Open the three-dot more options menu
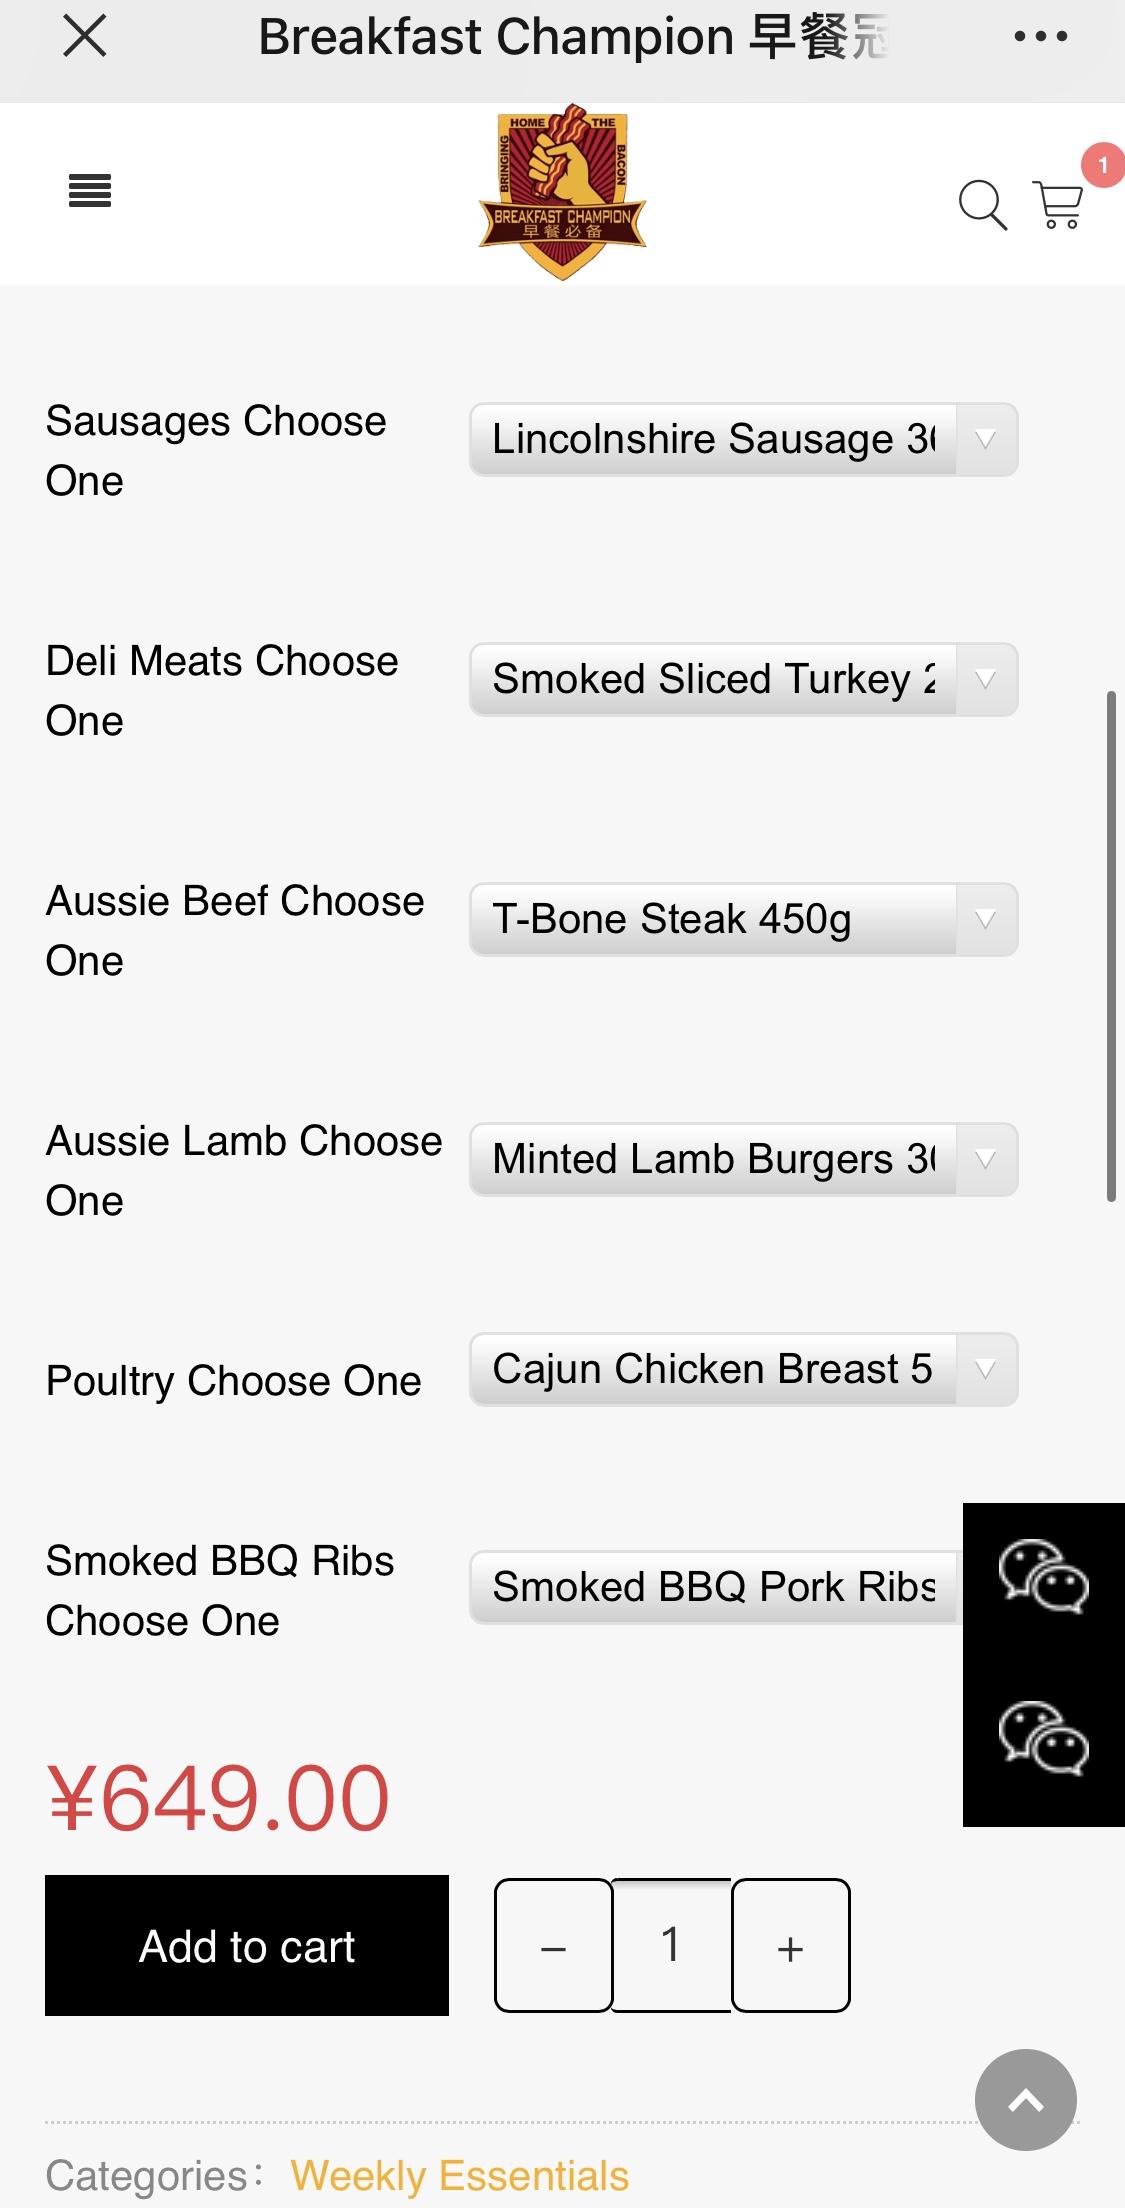The image size is (1125, 2208). coord(1040,38)
